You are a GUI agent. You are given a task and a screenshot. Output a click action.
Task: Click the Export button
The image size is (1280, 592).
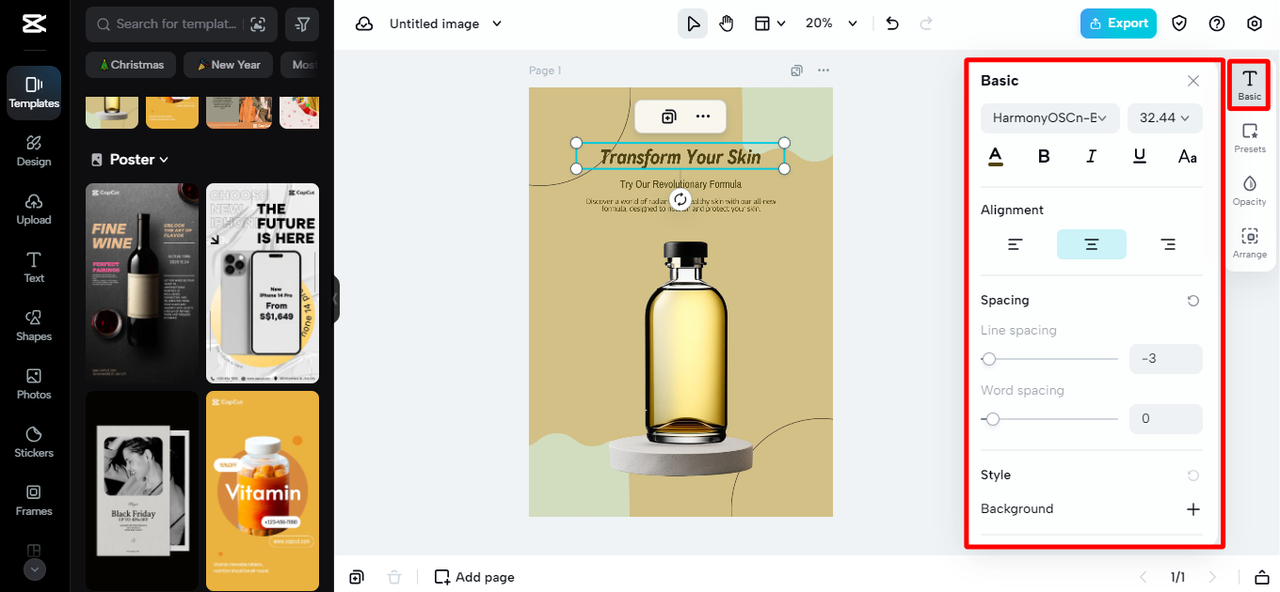click(1118, 24)
